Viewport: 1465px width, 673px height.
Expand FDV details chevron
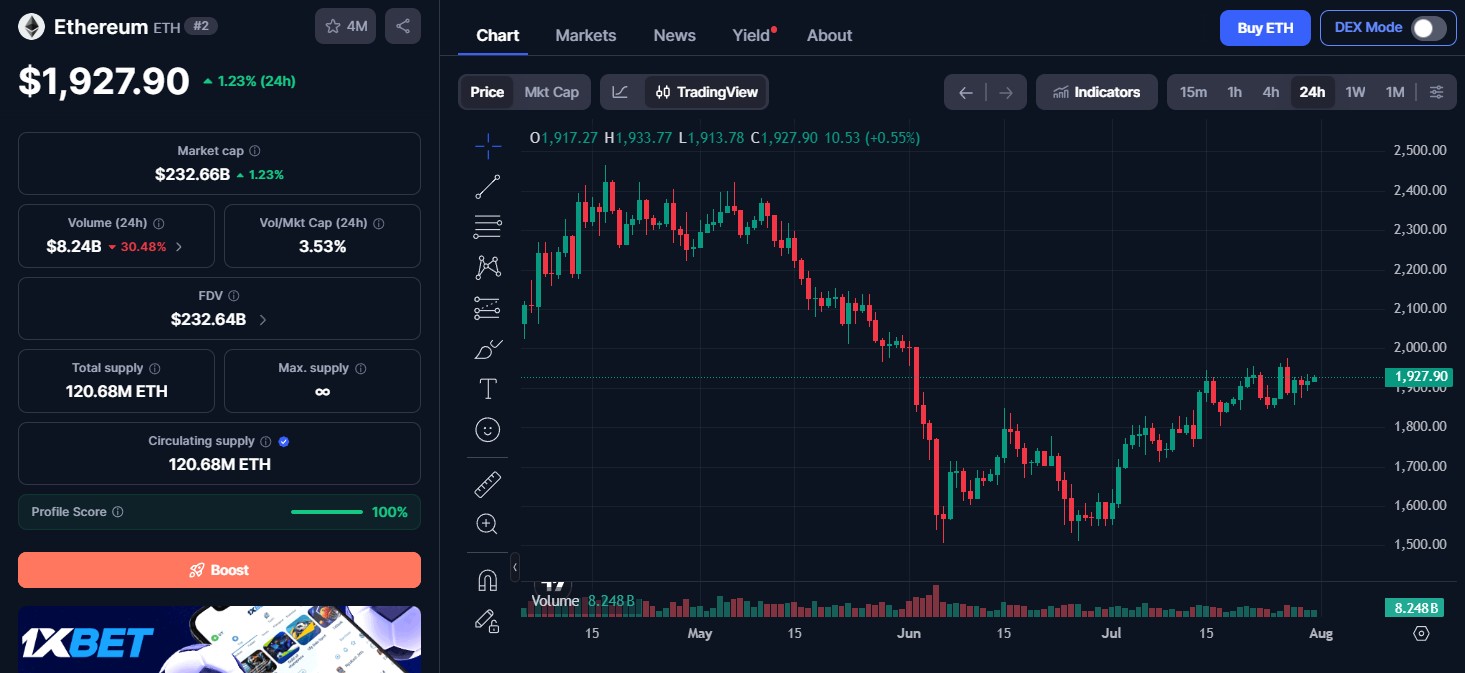click(263, 320)
